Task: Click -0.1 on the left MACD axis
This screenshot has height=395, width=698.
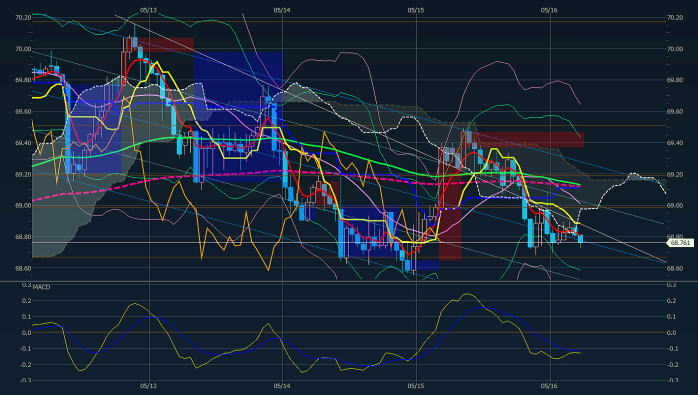Action: click(x=26, y=349)
